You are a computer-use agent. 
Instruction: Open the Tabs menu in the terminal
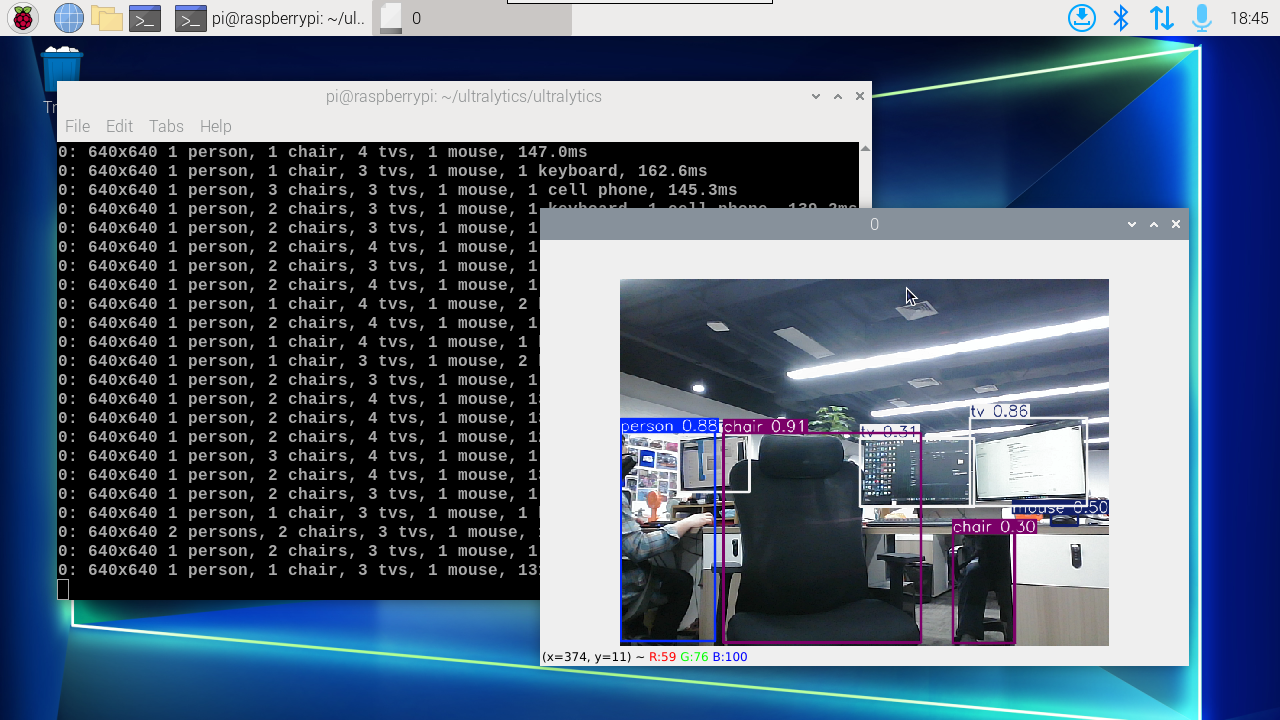pyautogui.click(x=166, y=126)
